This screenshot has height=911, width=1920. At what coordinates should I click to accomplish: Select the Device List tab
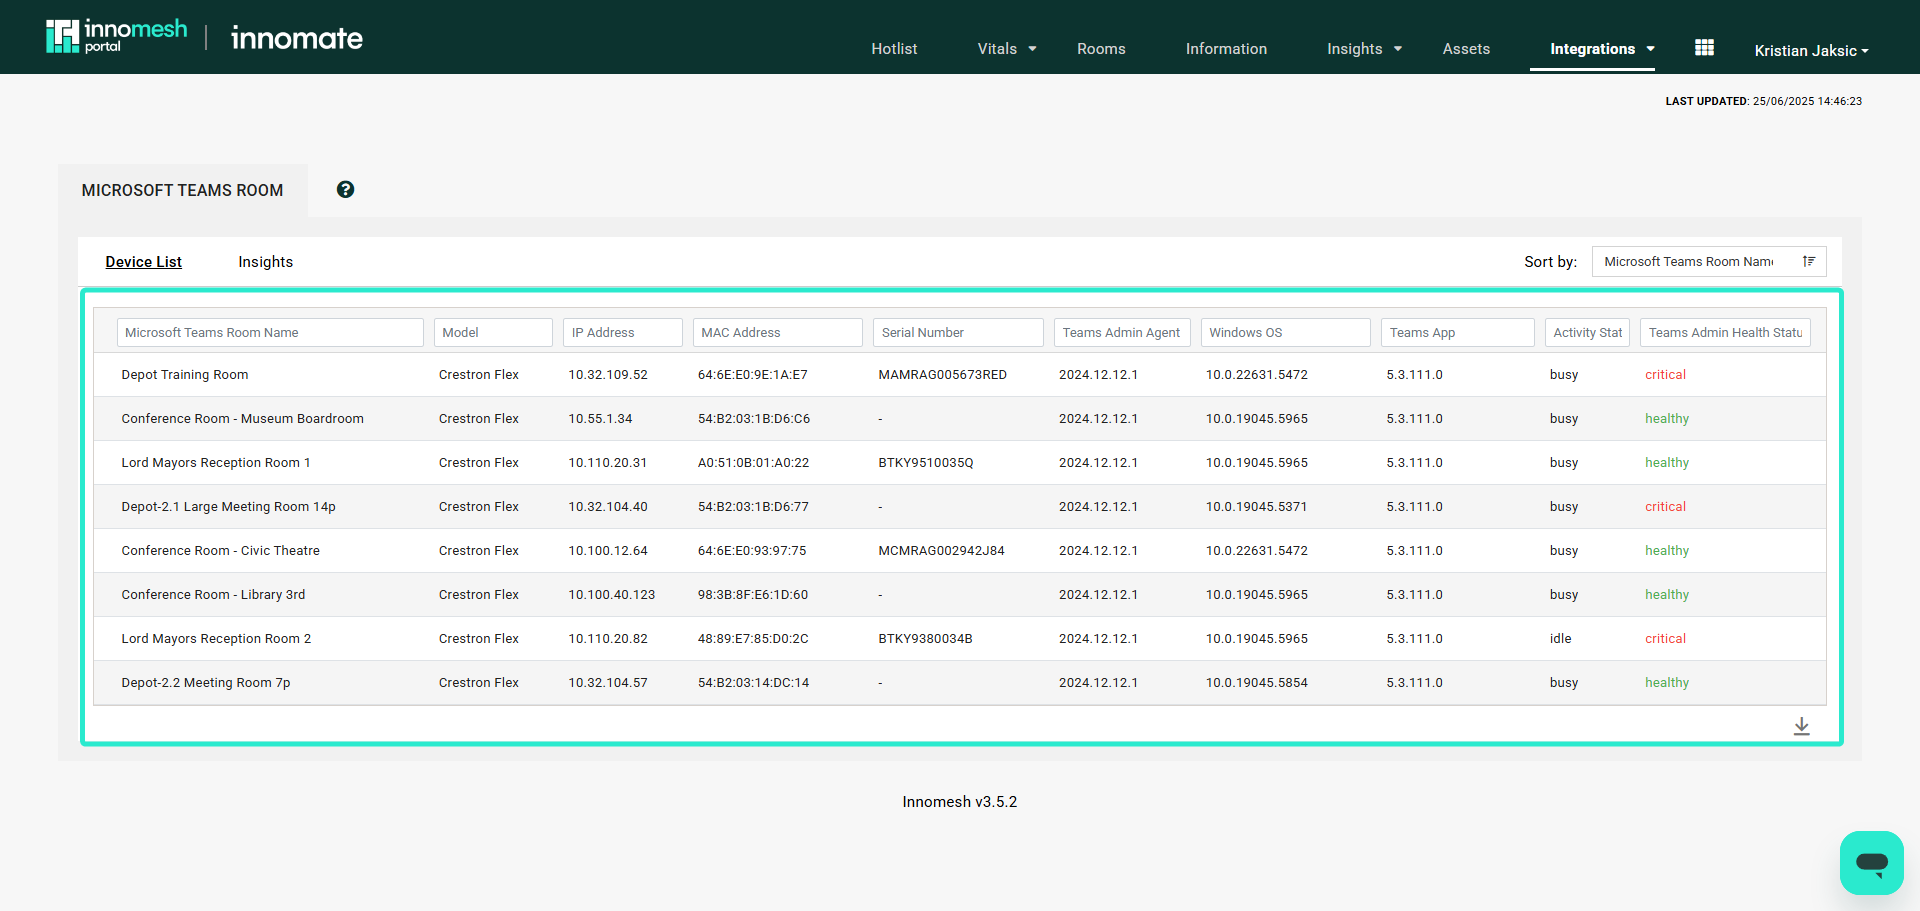pos(144,262)
